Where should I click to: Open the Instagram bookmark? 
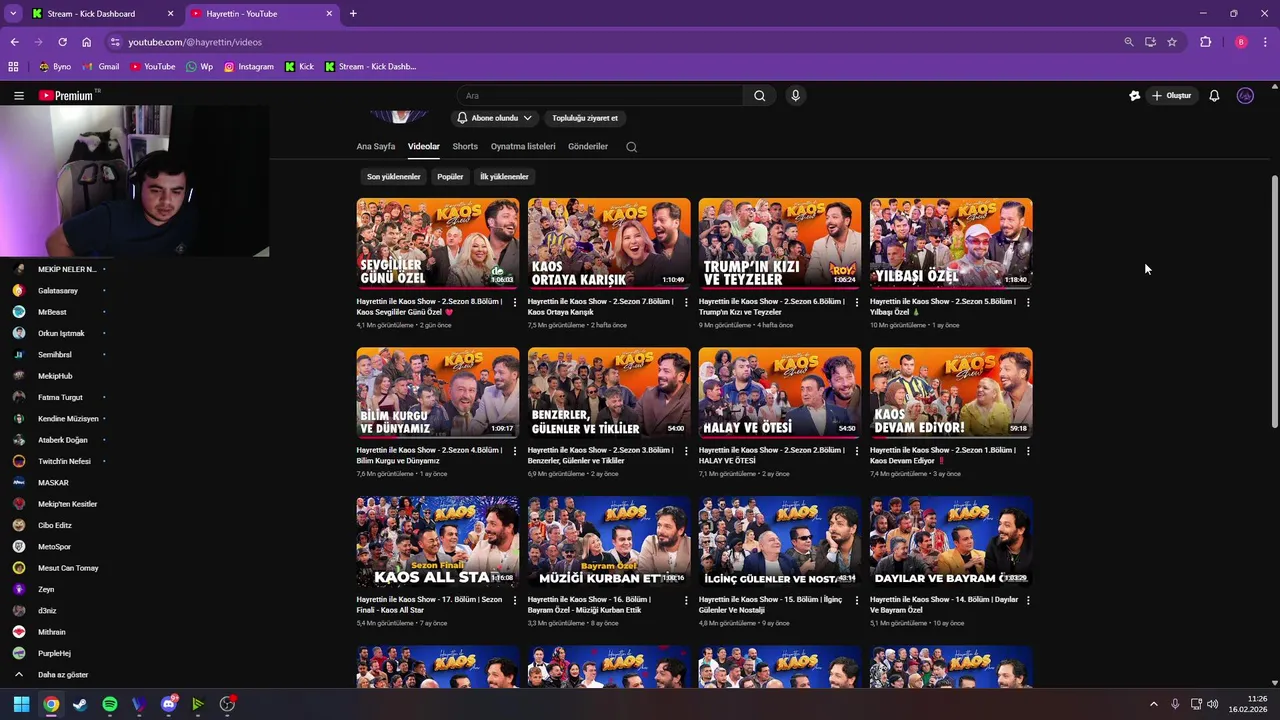click(x=248, y=67)
